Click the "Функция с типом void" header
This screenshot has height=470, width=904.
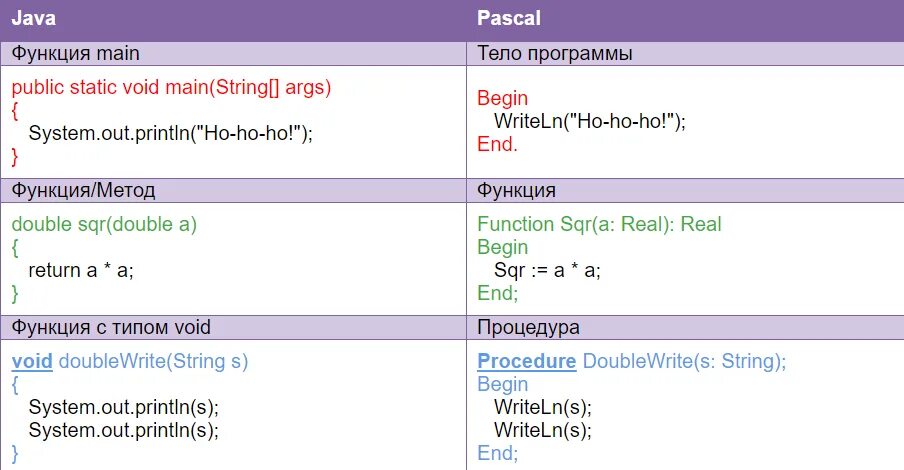[111, 327]
